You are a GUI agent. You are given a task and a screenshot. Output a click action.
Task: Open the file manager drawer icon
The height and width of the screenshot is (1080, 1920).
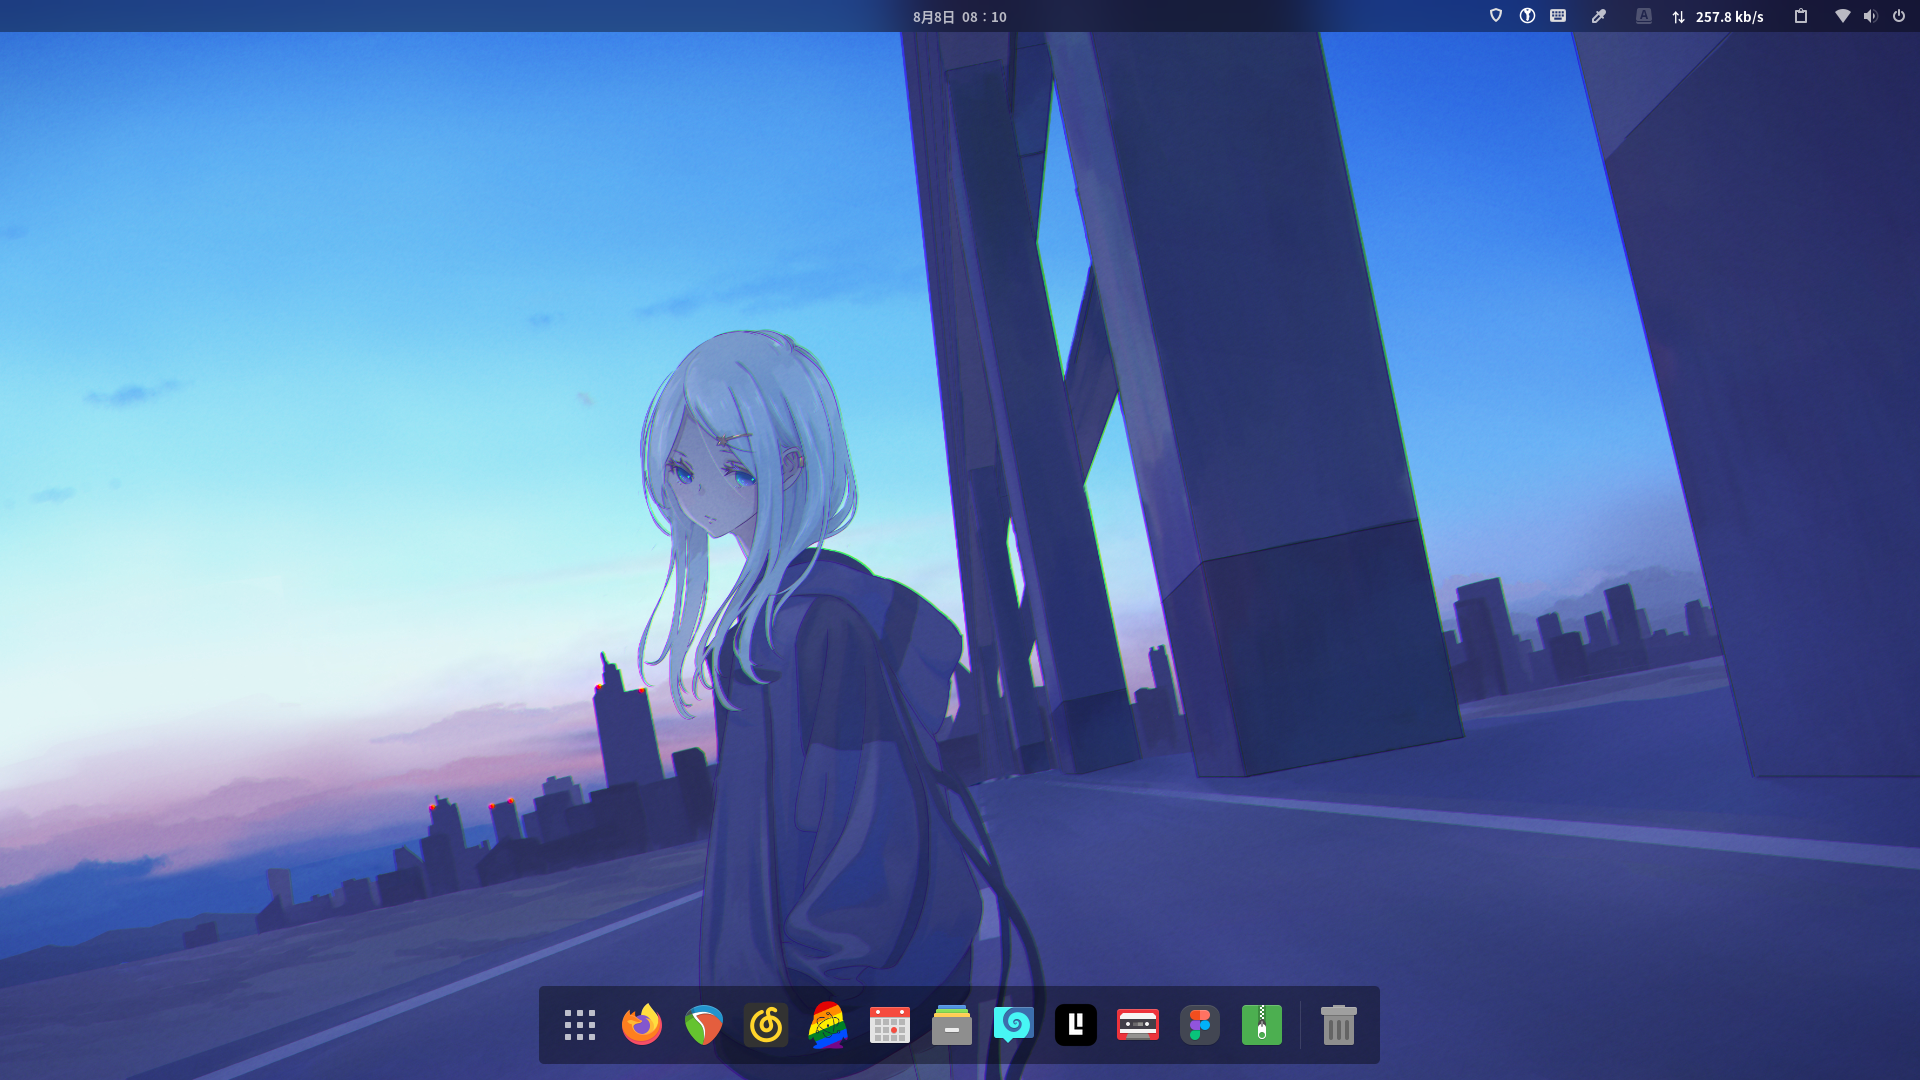[x=952, y=1025]
